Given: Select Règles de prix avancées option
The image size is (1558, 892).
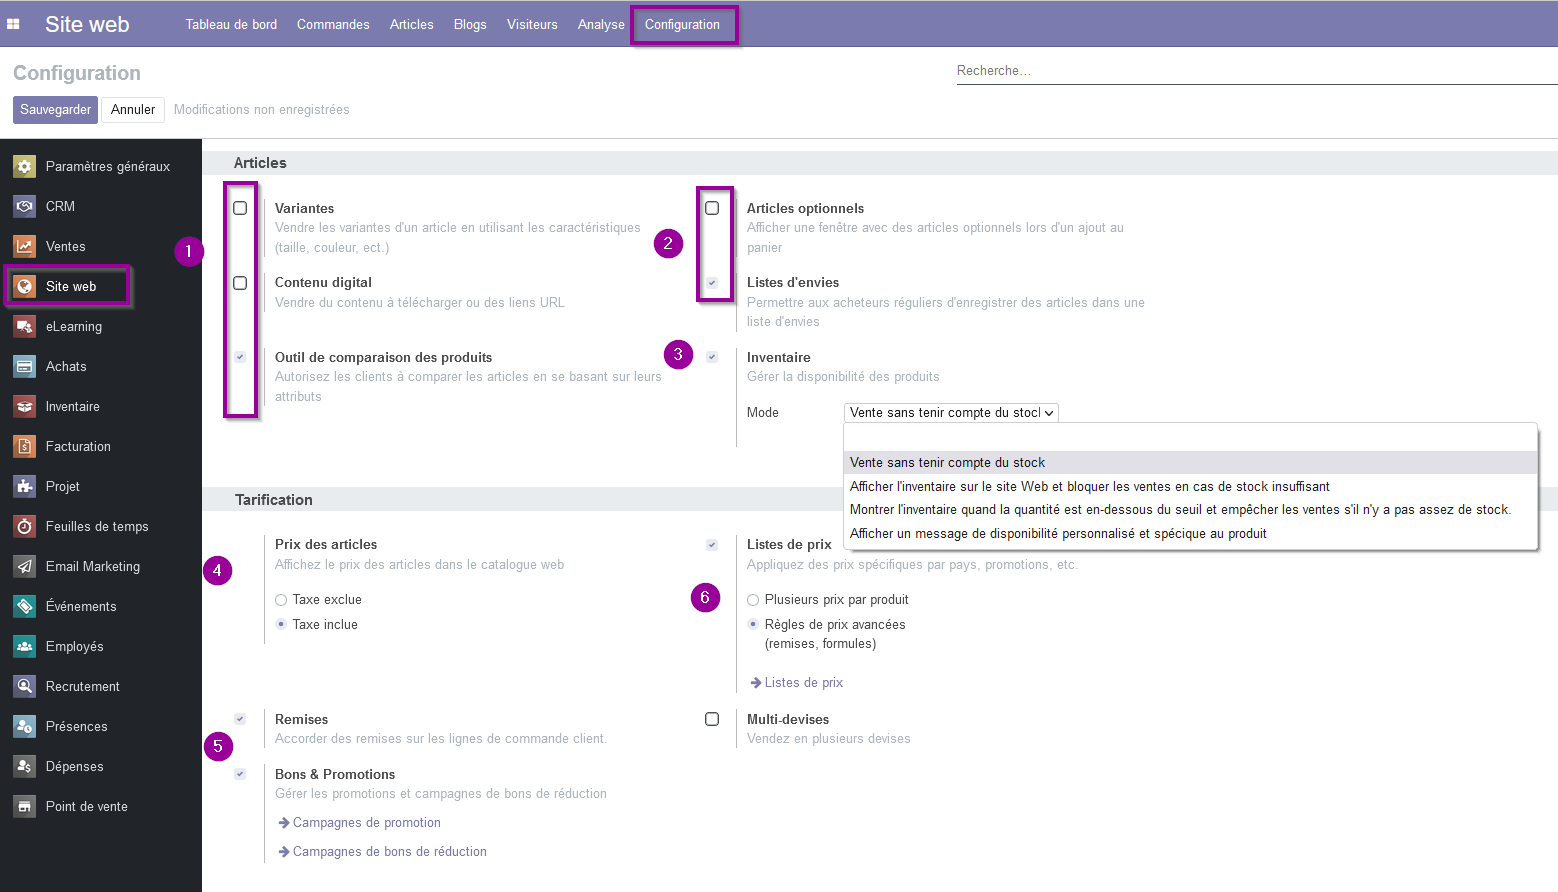Looking at the screenshot, I should click(753, 624).
